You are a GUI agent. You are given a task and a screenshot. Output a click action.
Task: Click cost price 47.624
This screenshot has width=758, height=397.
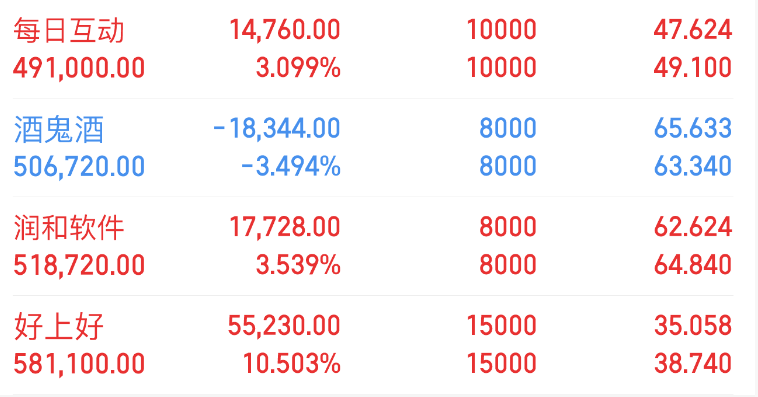point(693,30)
